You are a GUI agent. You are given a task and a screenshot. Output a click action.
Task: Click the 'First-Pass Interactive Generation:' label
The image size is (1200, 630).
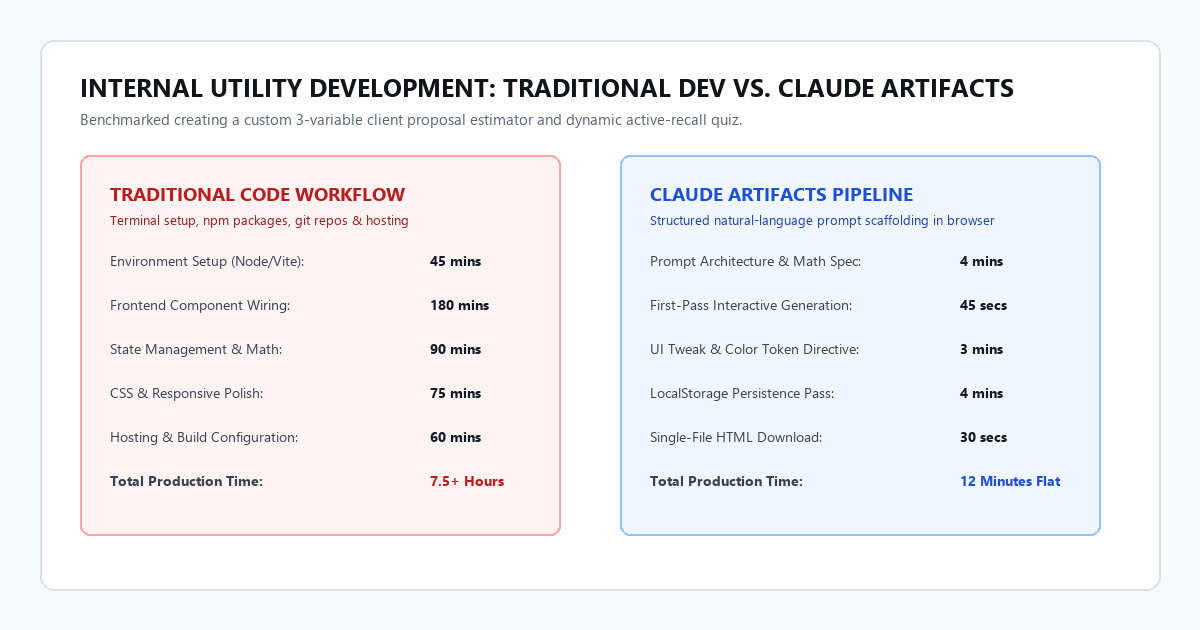coord(751,305)
